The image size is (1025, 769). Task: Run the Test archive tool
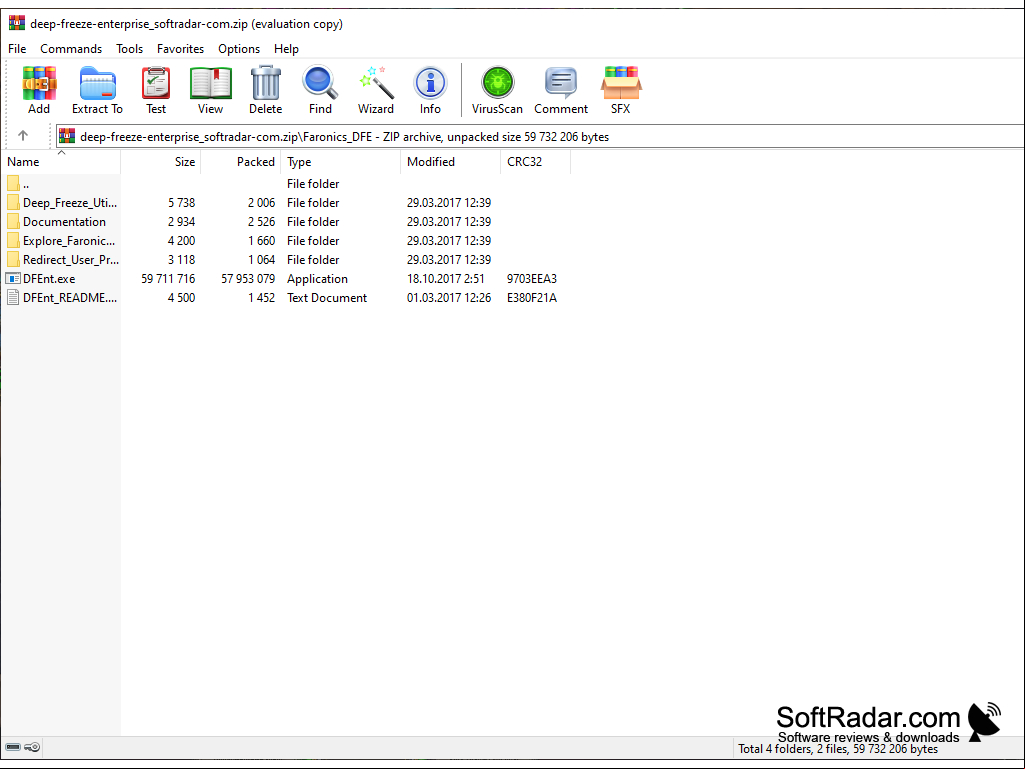pos(156,83)
